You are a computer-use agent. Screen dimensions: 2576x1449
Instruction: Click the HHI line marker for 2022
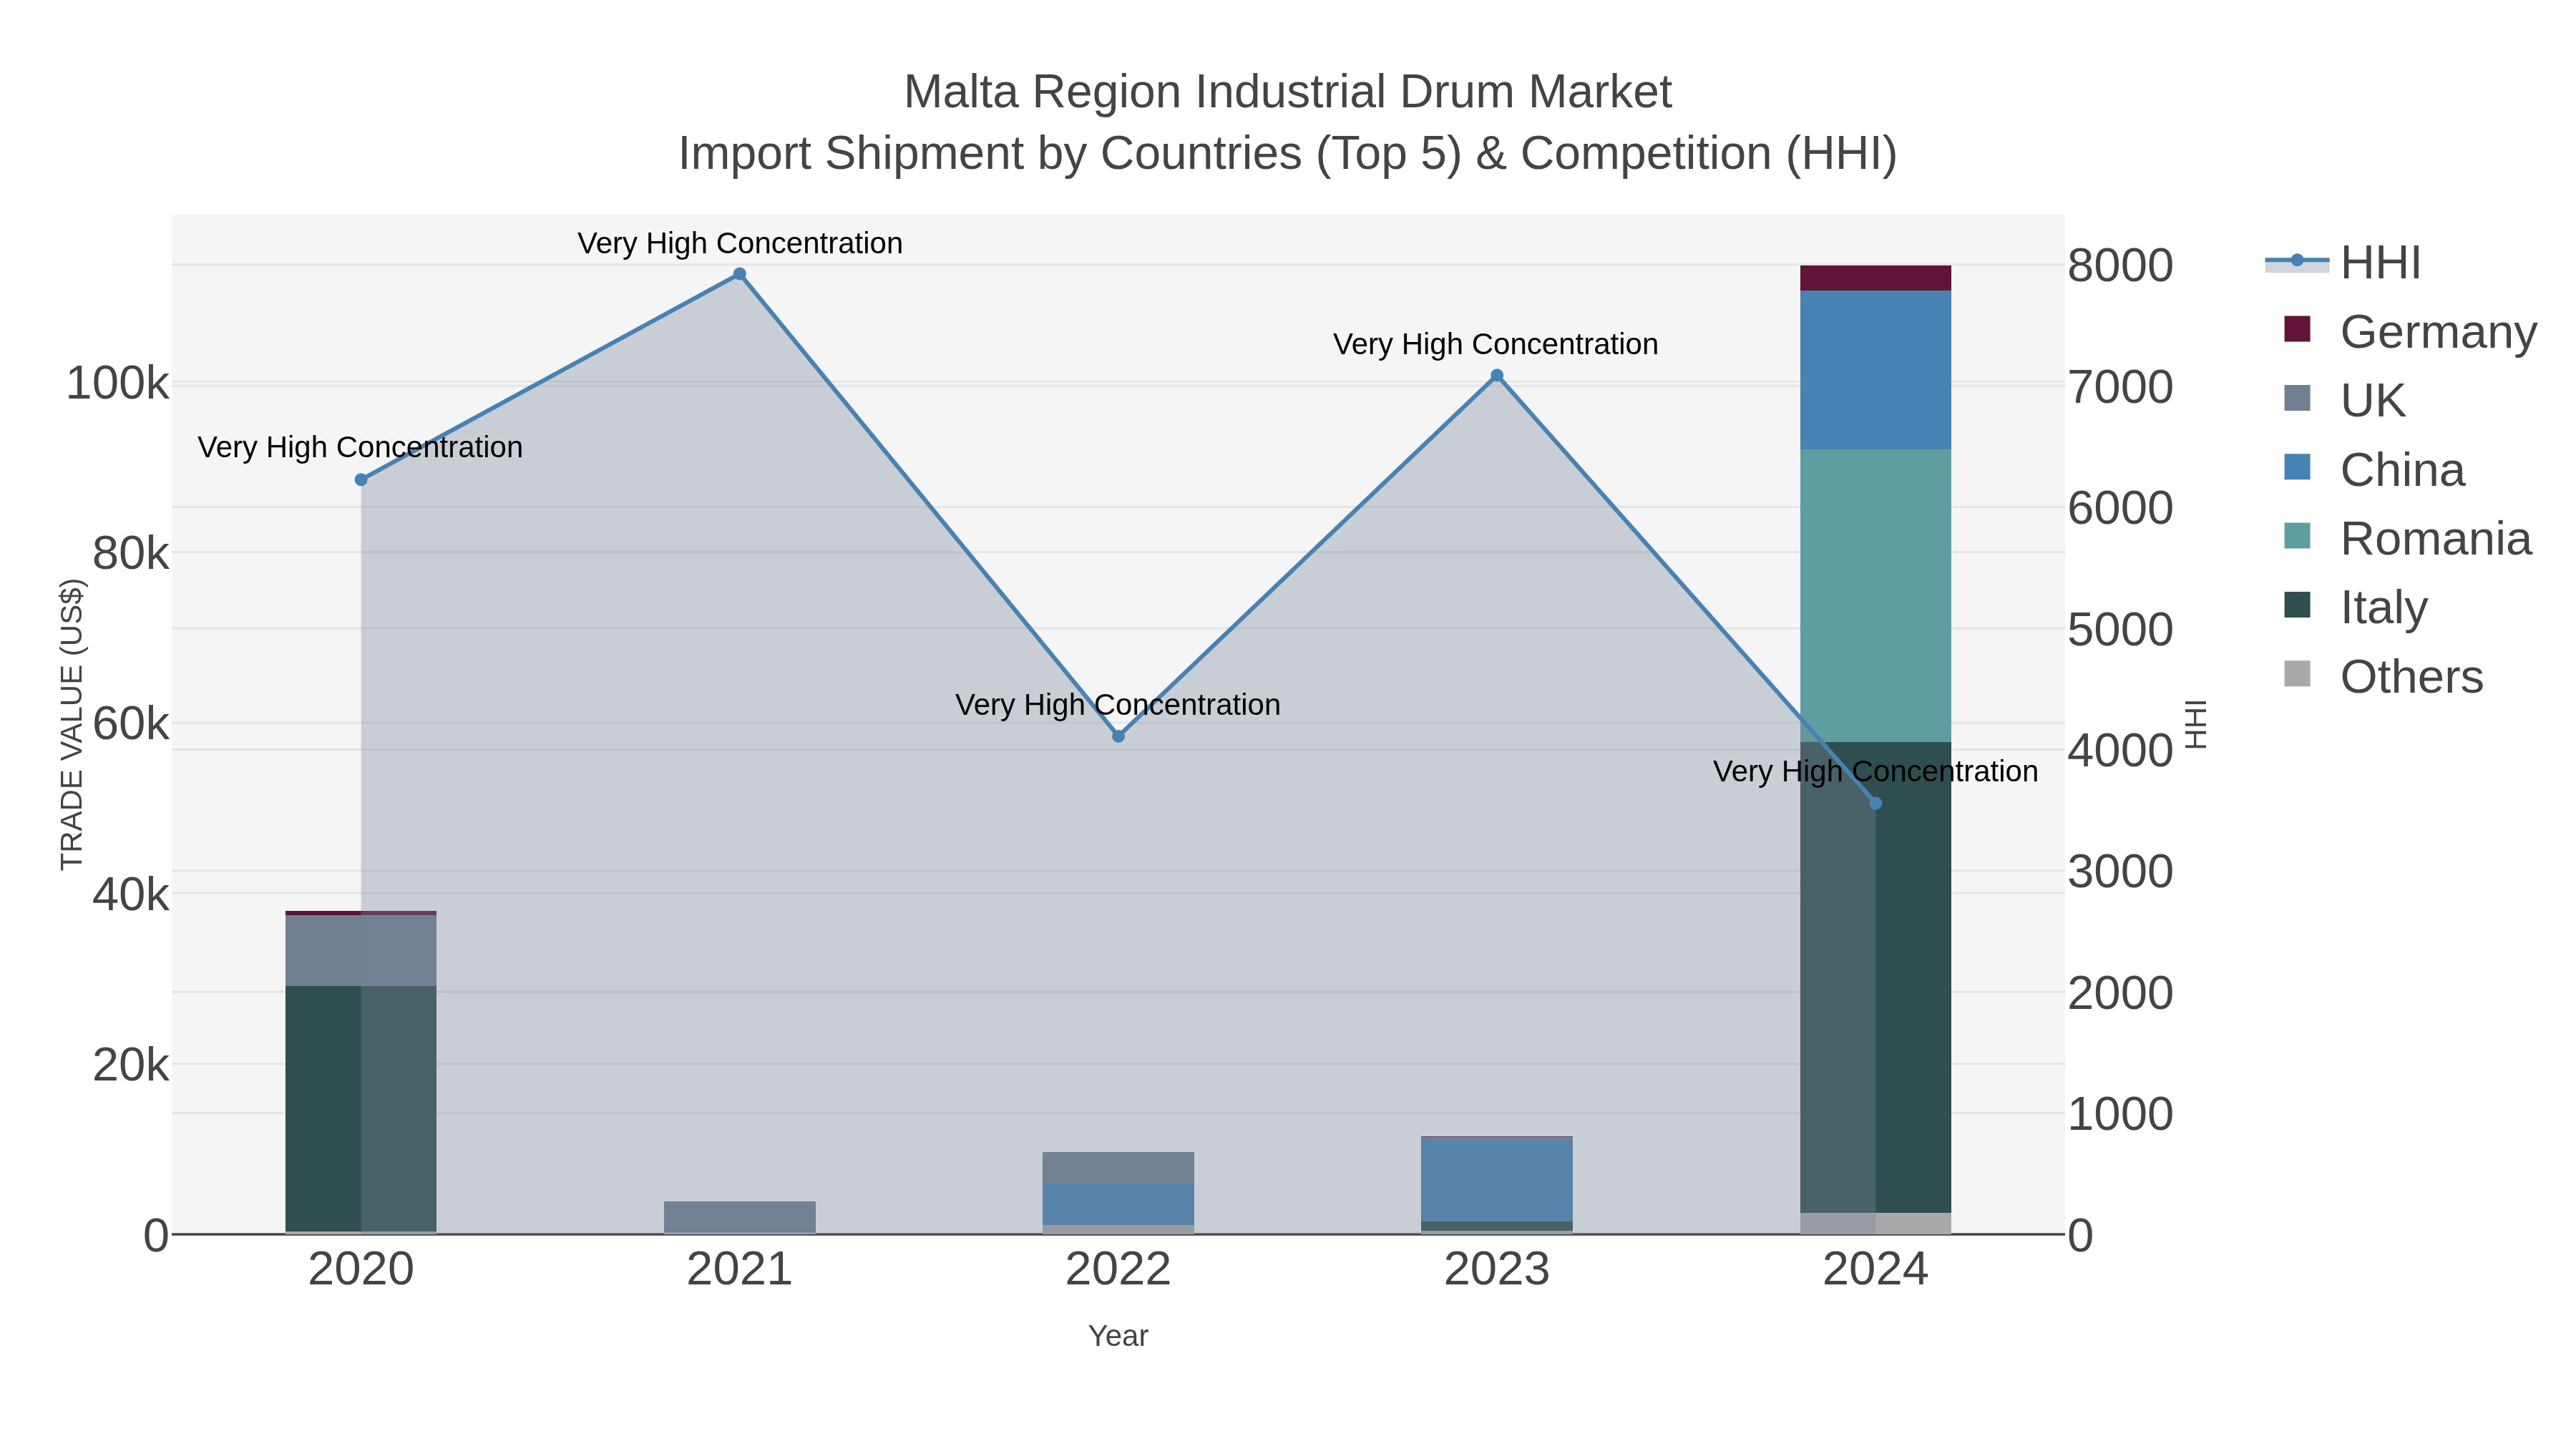coord(1118,736)
